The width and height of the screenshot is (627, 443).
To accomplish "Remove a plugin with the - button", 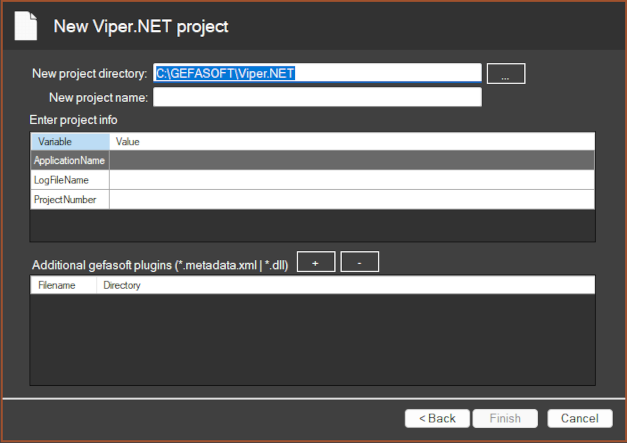I will (x=359, y=262).
